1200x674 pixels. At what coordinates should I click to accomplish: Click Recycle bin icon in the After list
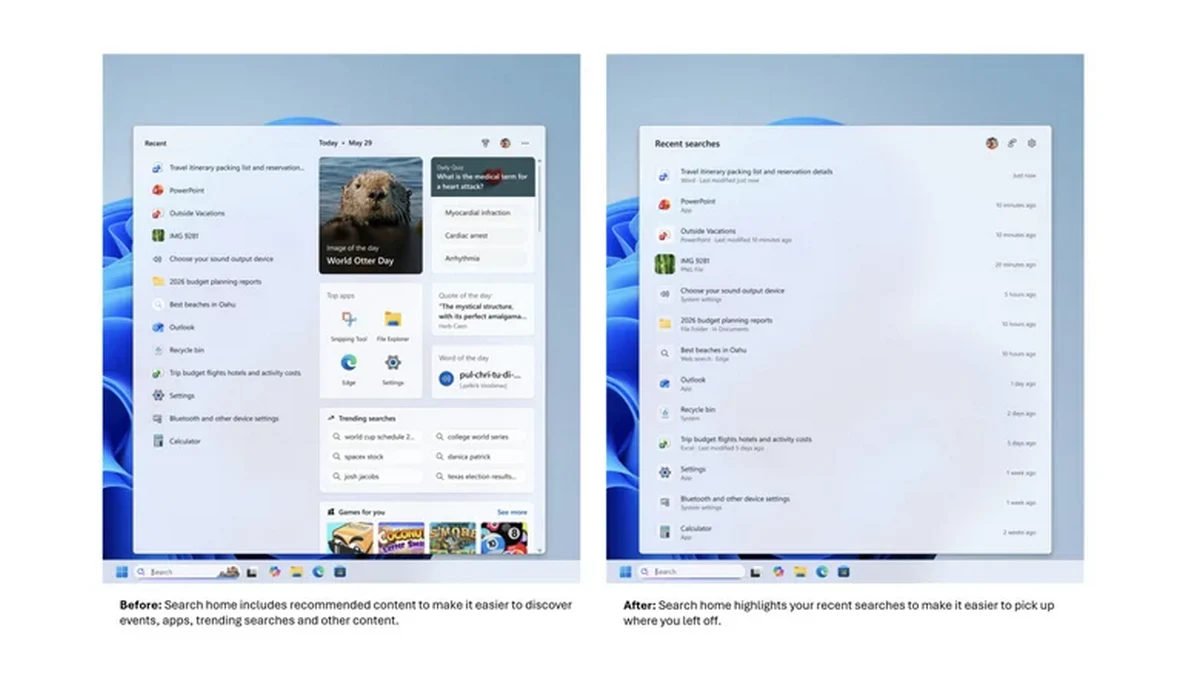pyautogui.click(x=664, y=413)
